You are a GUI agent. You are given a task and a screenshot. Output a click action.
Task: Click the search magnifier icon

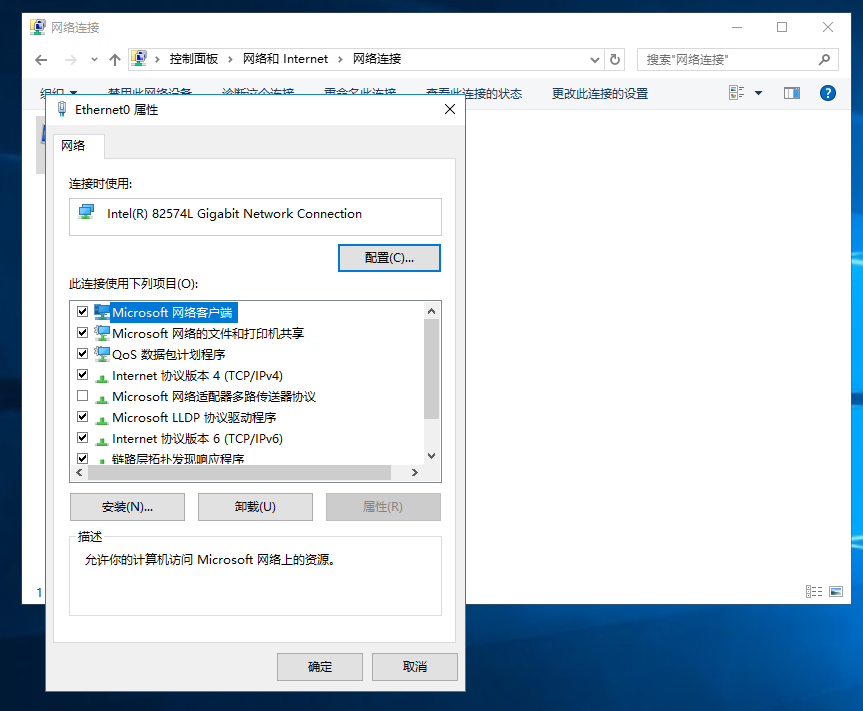(x=824, y=59)
